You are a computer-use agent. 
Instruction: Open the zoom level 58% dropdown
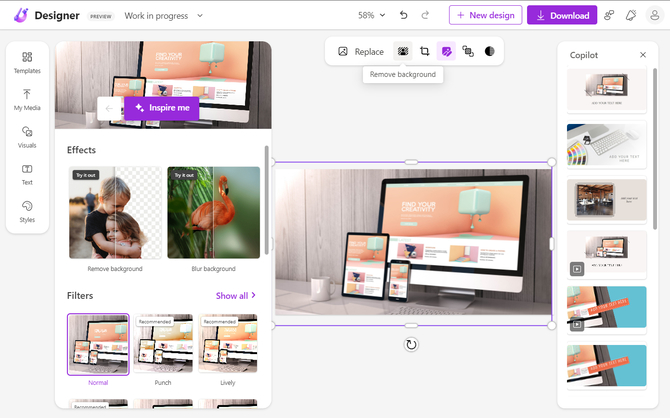click(x=371, y=15)
